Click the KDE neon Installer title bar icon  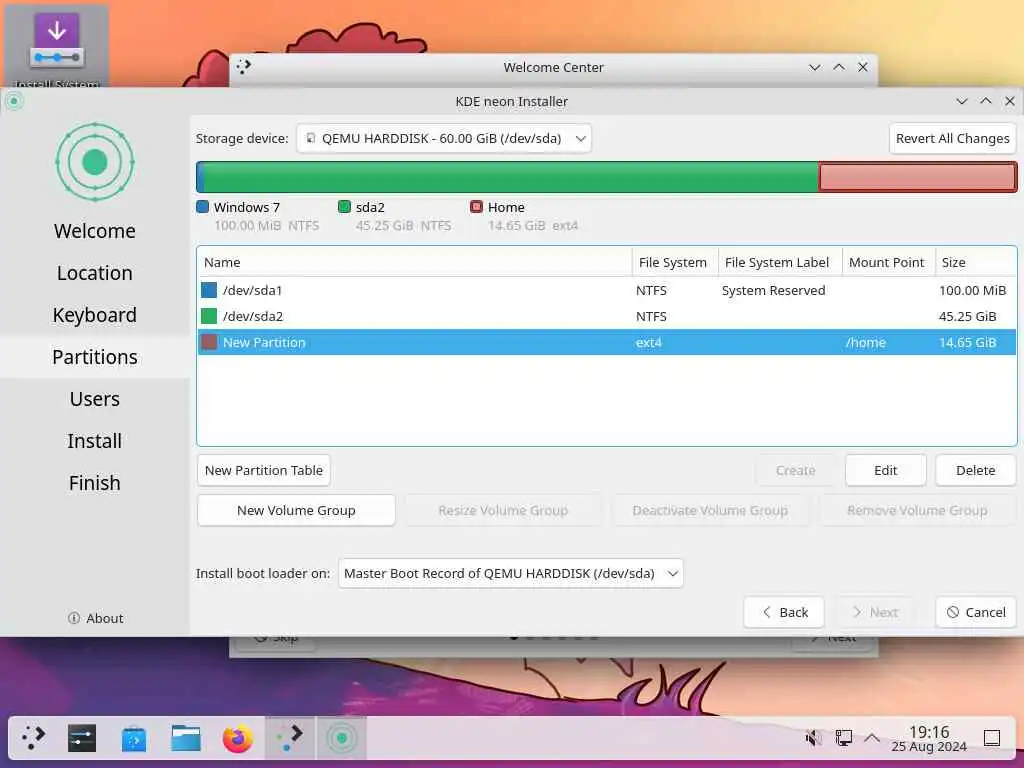pyautogui.click(x=14, y=101)
